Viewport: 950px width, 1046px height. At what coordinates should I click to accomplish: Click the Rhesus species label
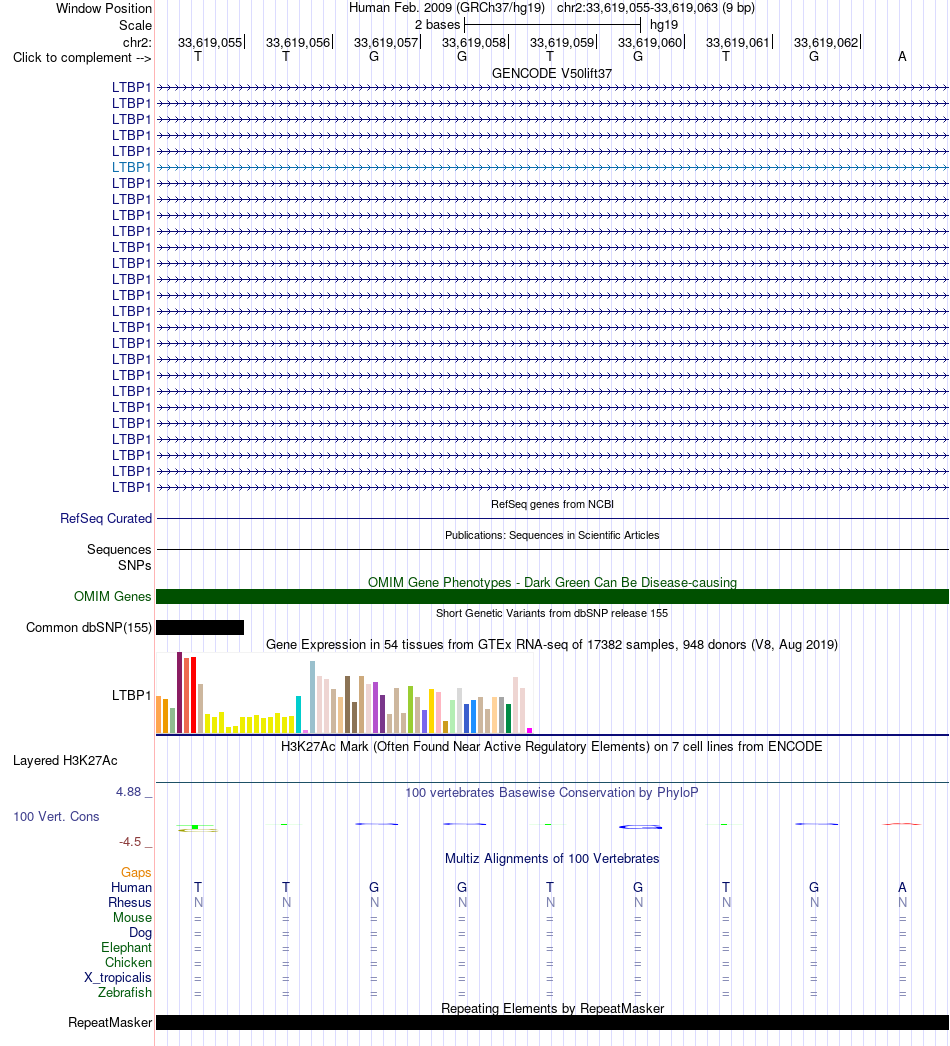[x=130, y=903]
